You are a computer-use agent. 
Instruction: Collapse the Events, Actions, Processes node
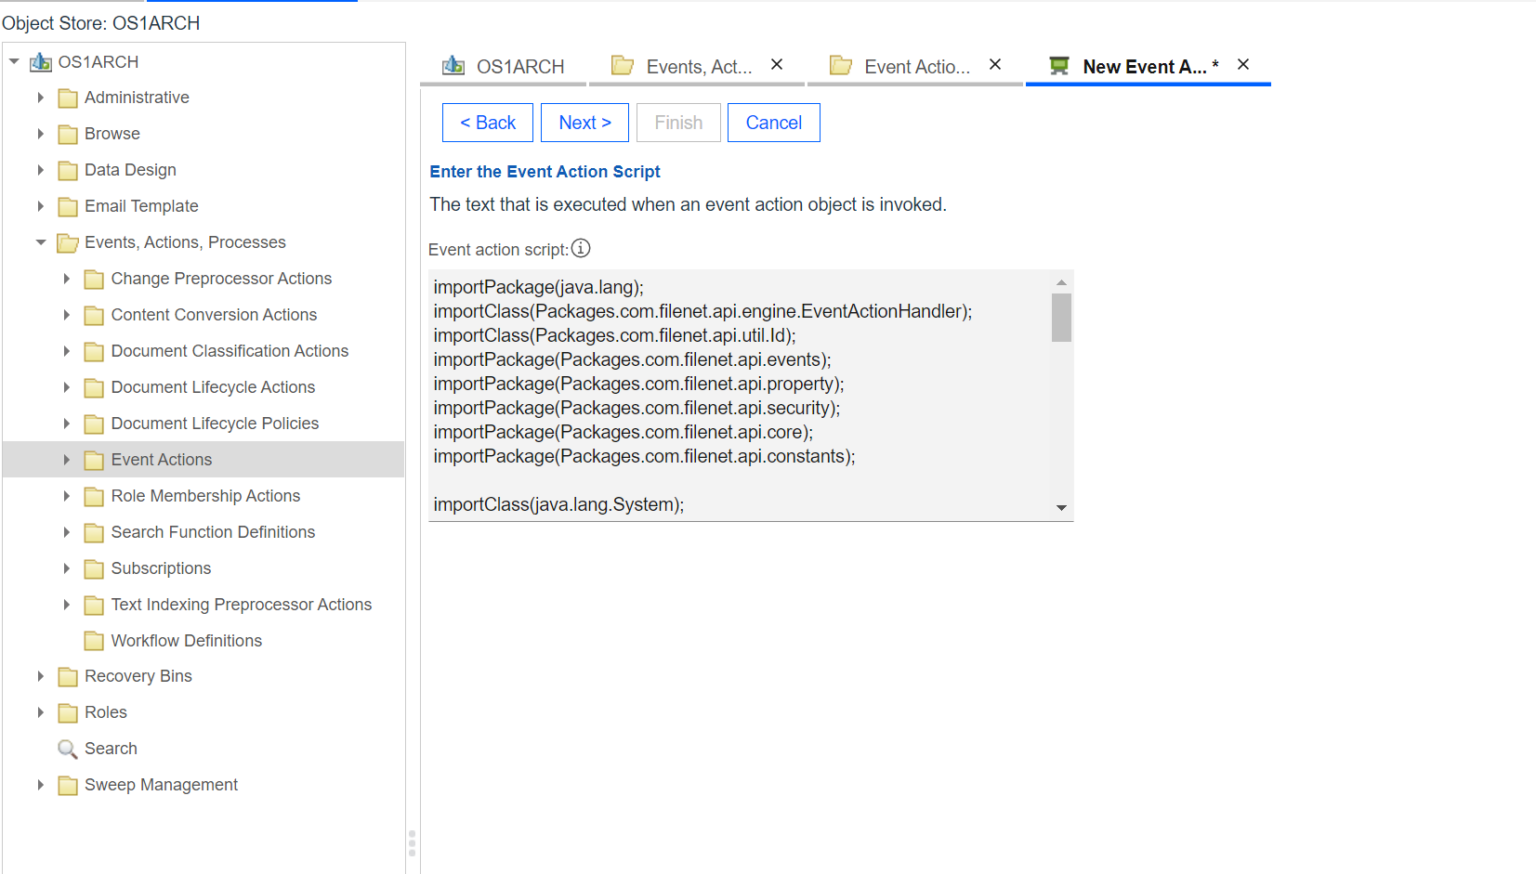point(41,242)
